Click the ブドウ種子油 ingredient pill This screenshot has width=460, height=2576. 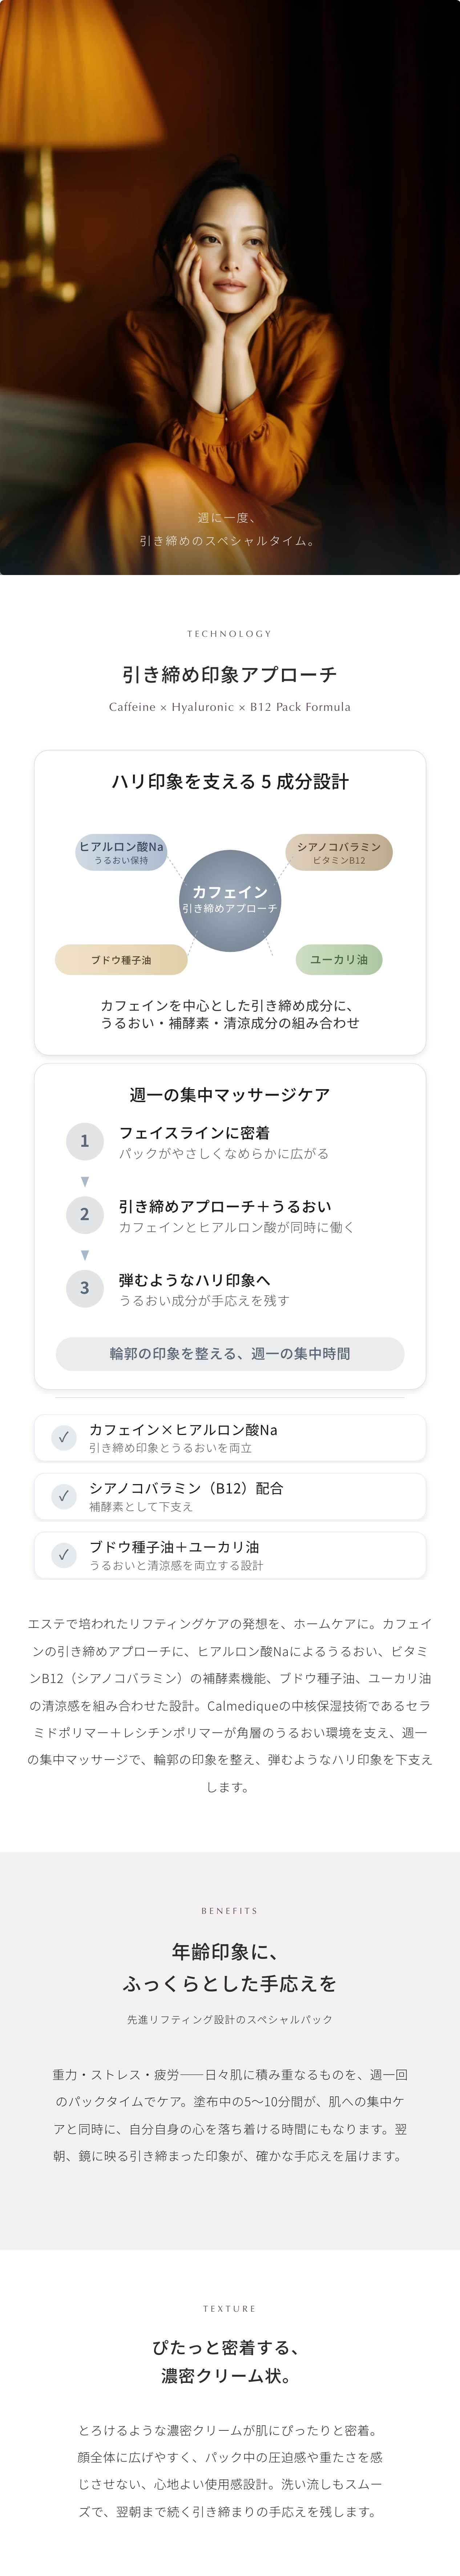(x=121, y=959)
